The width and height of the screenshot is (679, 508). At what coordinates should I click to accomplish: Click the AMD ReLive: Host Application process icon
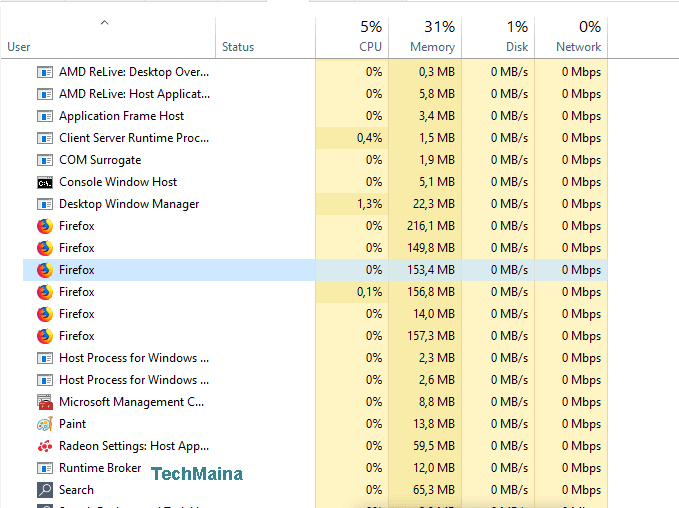[x=45, y=94]
